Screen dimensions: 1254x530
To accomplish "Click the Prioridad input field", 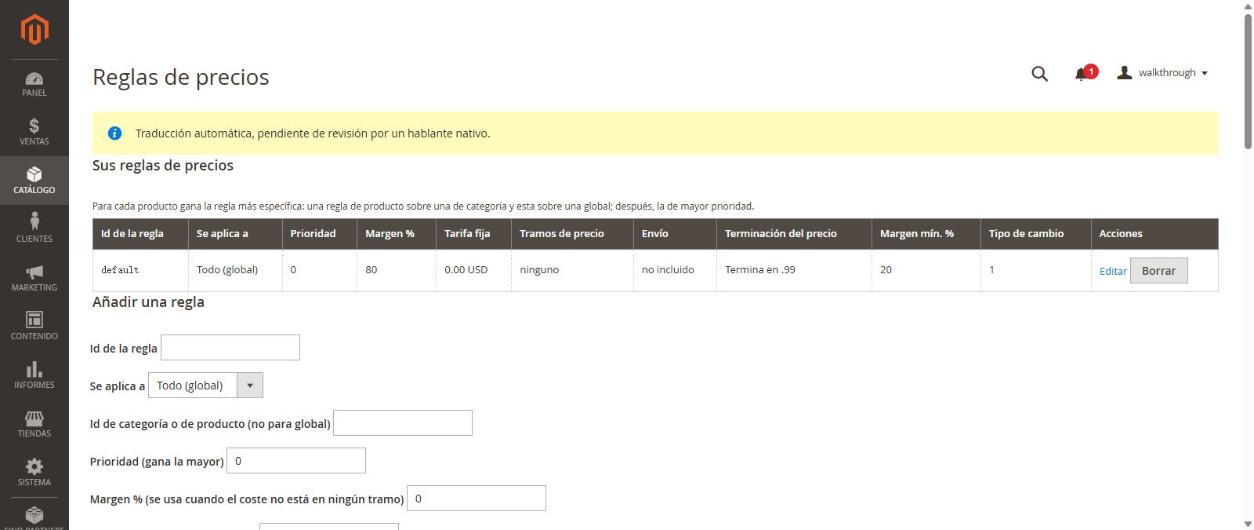I will tap(296, 461).
